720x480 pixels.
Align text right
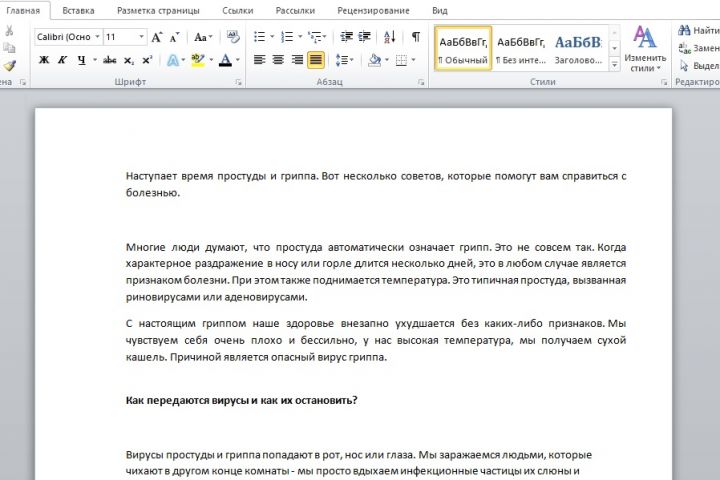[297, 60]
